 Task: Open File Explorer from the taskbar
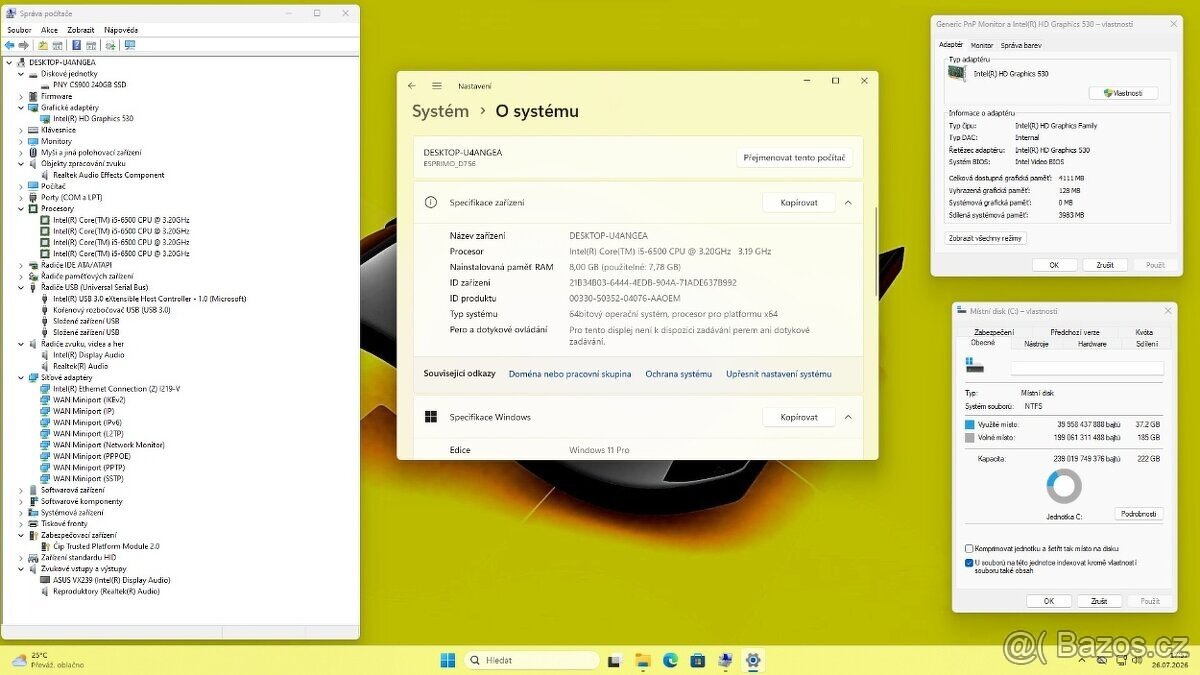click(x=643, y=660)
